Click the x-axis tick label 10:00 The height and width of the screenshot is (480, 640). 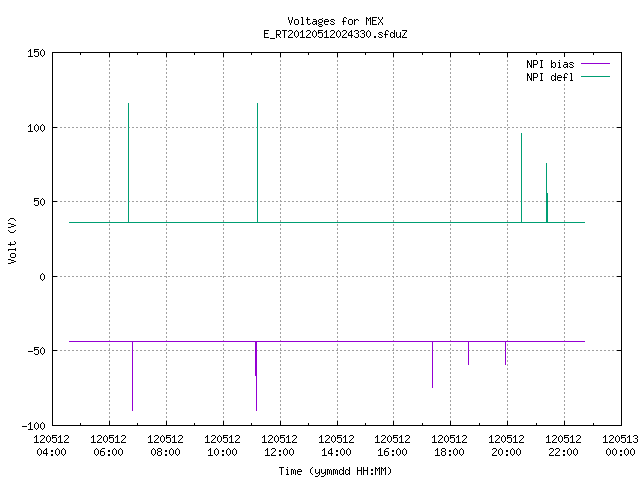click(x=222, y=452)
